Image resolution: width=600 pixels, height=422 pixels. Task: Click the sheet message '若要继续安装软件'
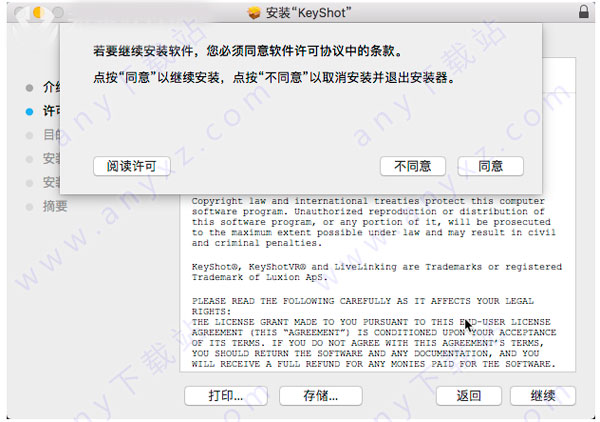click(248, 51)
